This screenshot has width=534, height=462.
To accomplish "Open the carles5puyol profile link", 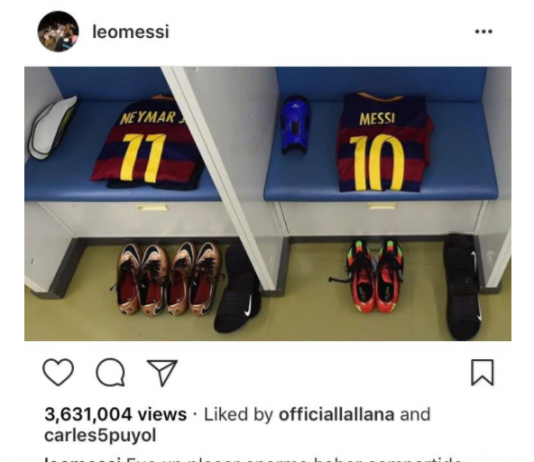I will [x=100, y=435].
